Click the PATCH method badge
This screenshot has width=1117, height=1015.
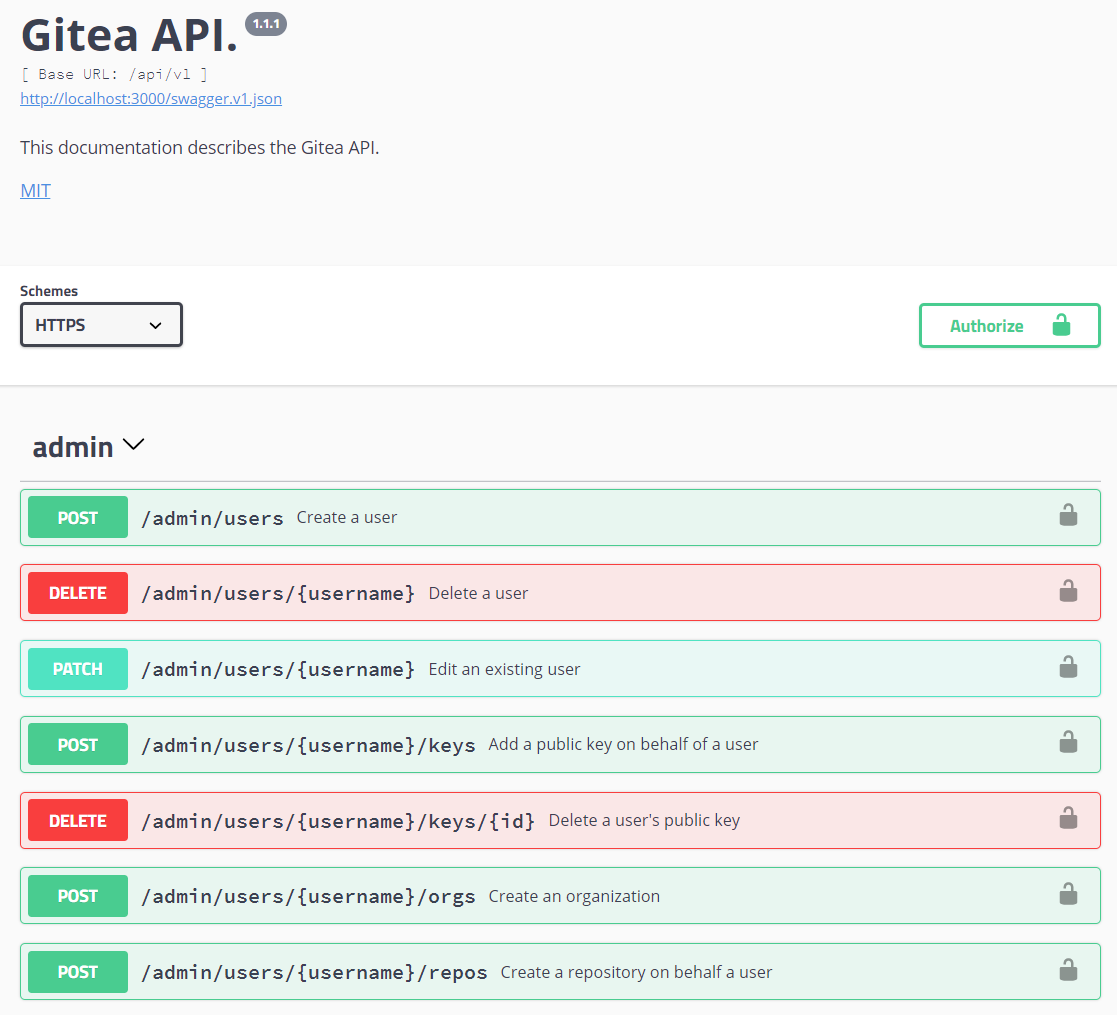[x=78, y=669]
